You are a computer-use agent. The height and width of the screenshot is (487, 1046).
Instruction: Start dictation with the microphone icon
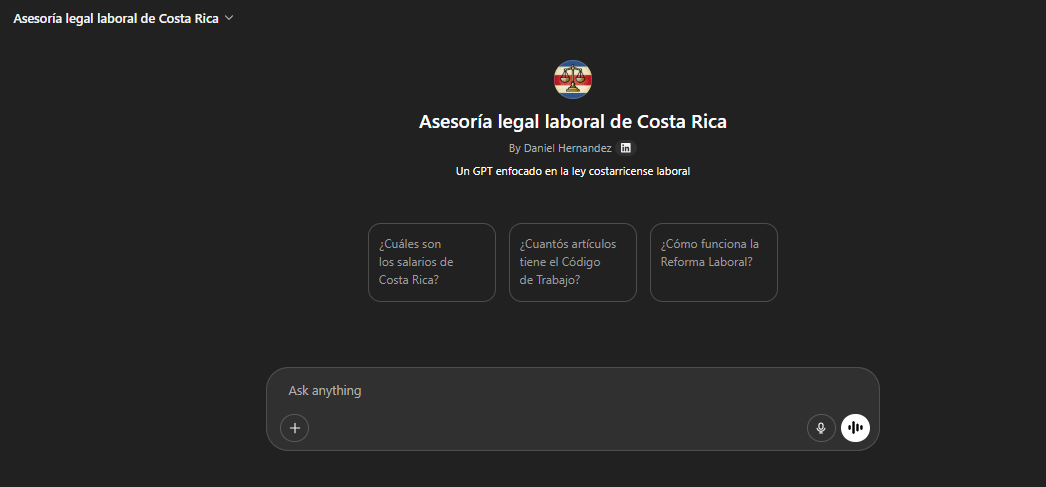(x=821, y=428)
